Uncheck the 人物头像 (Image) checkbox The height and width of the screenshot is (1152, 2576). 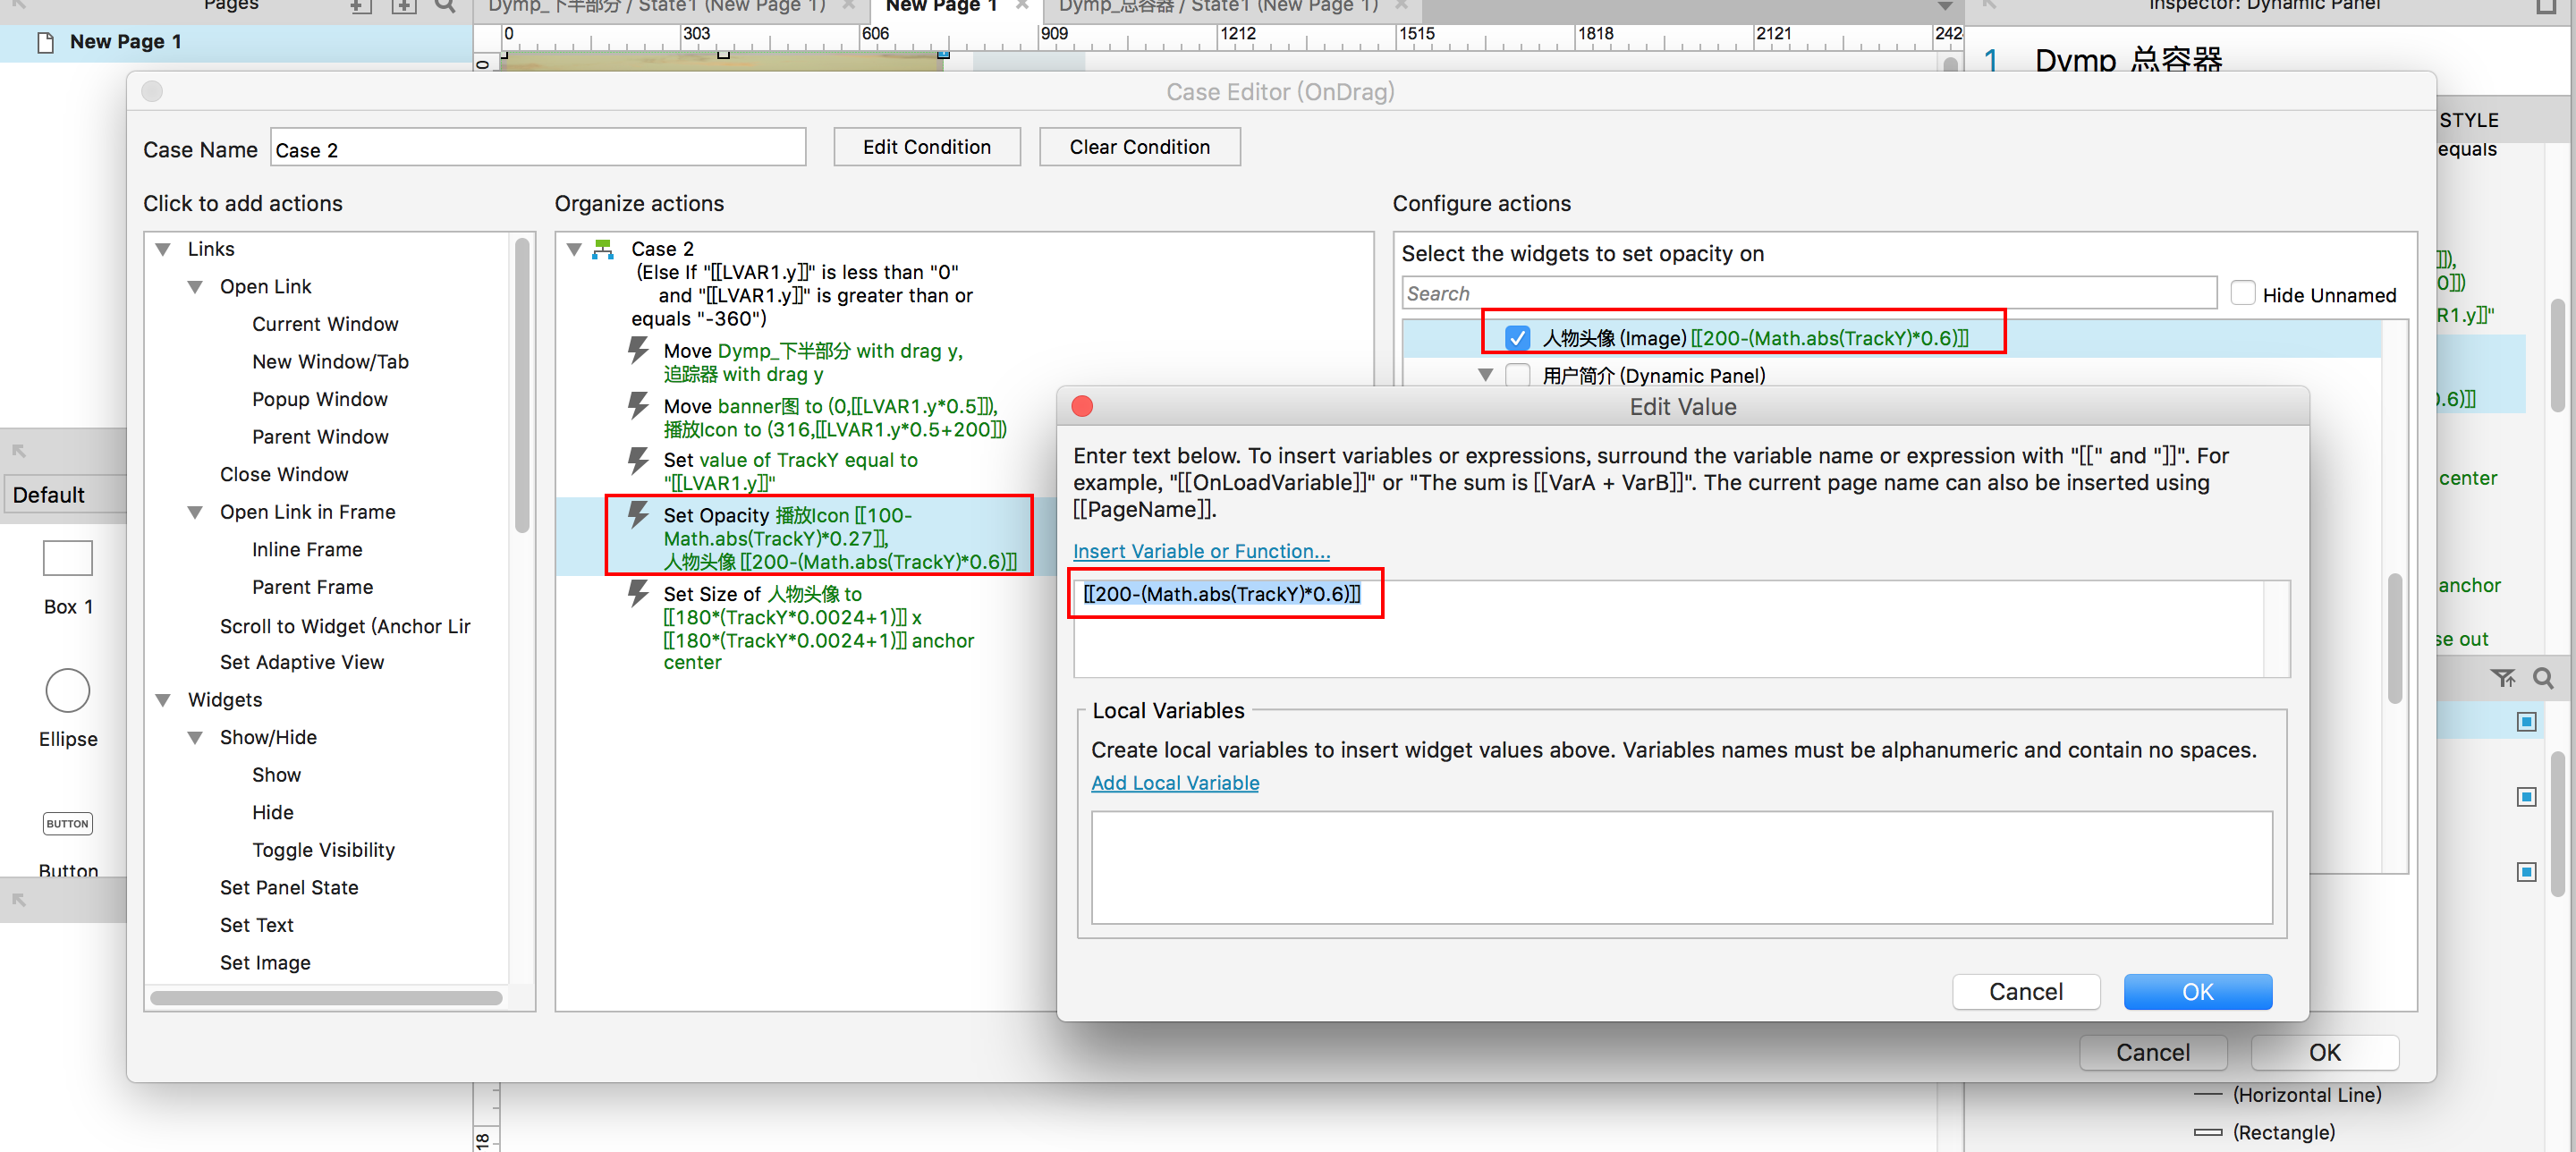tap(1517, 338)
